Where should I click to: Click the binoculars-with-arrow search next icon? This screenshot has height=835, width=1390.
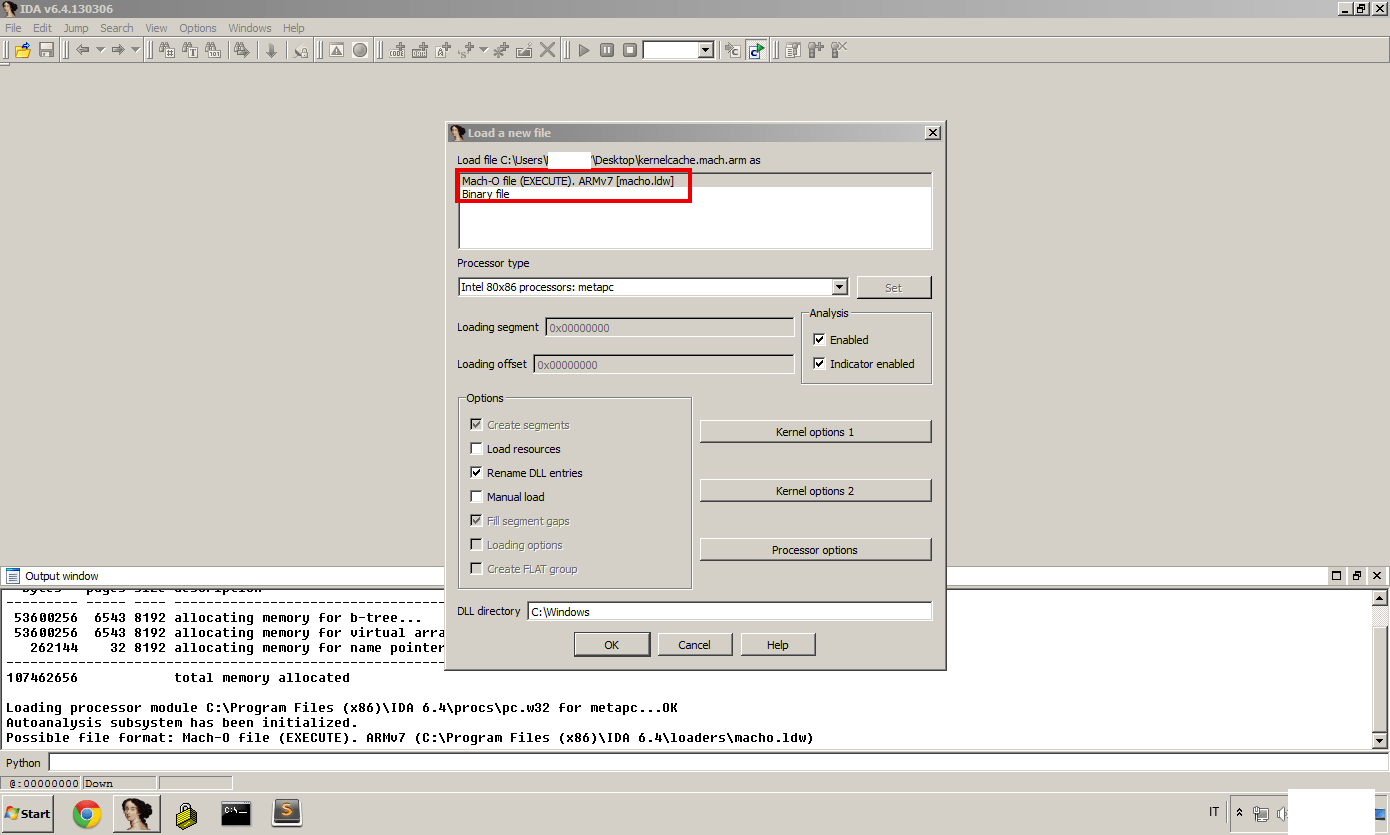click(x=241, y=50)
